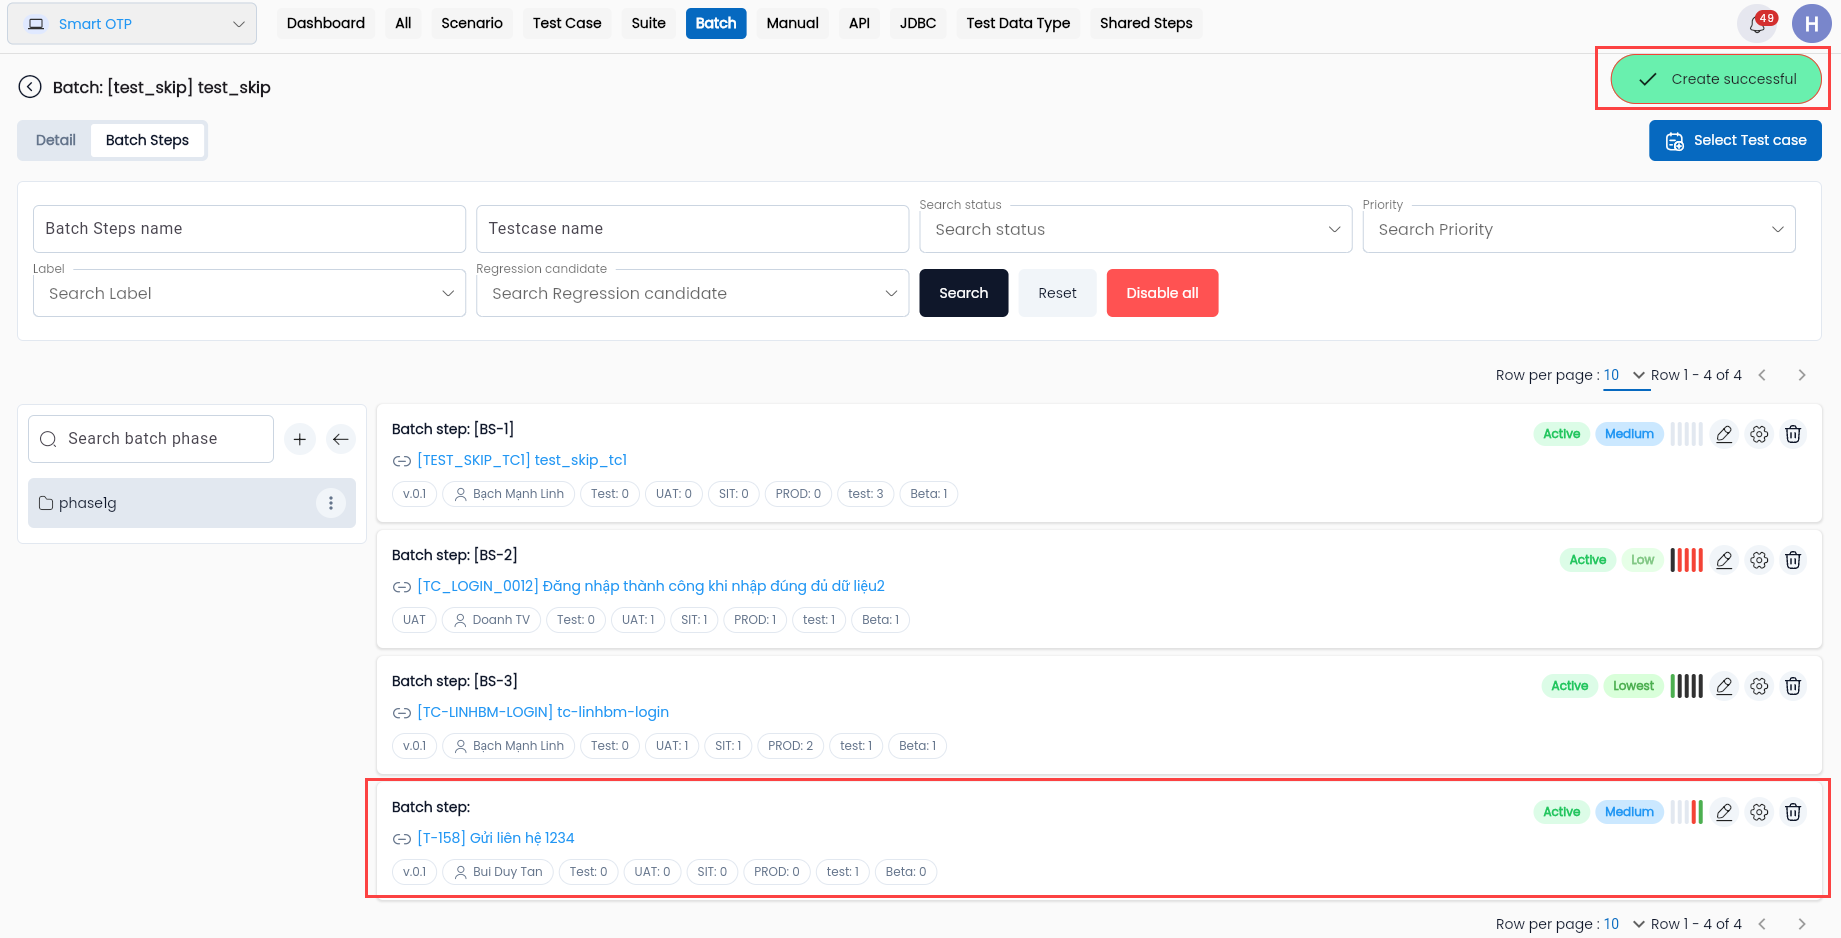Click the Disable all button
Viewport: 1841px width, 938px height.
click(1162, 293)
